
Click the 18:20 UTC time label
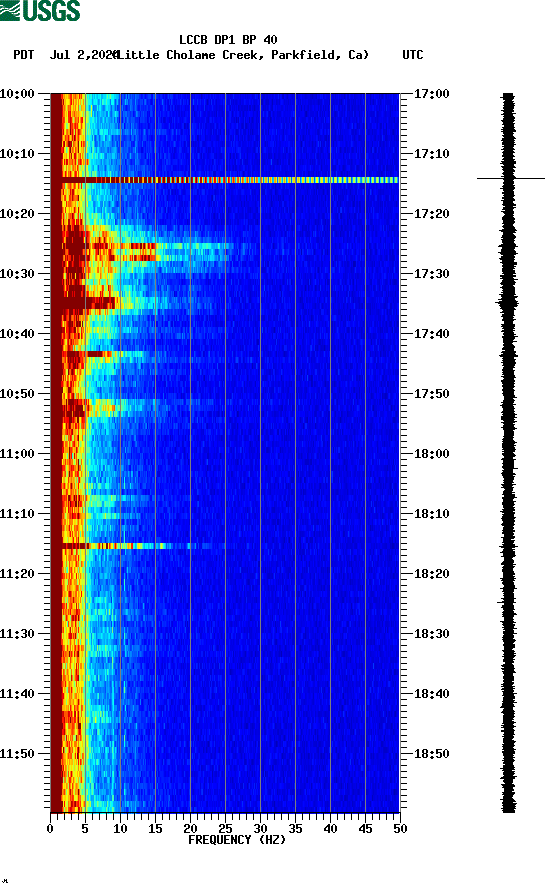431,573
